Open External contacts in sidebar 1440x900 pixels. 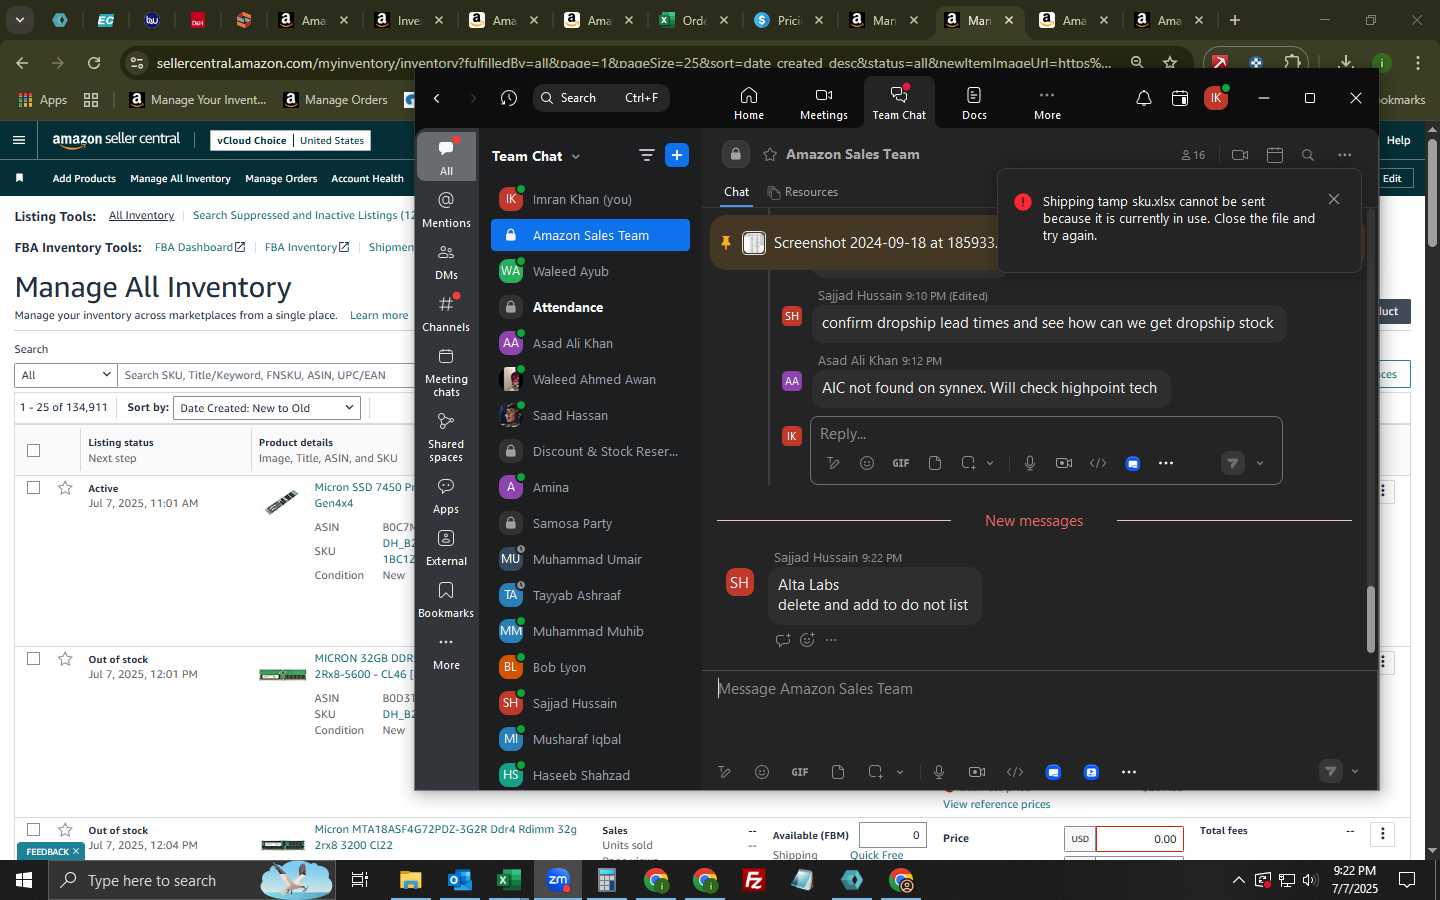(x=446, y=548)
